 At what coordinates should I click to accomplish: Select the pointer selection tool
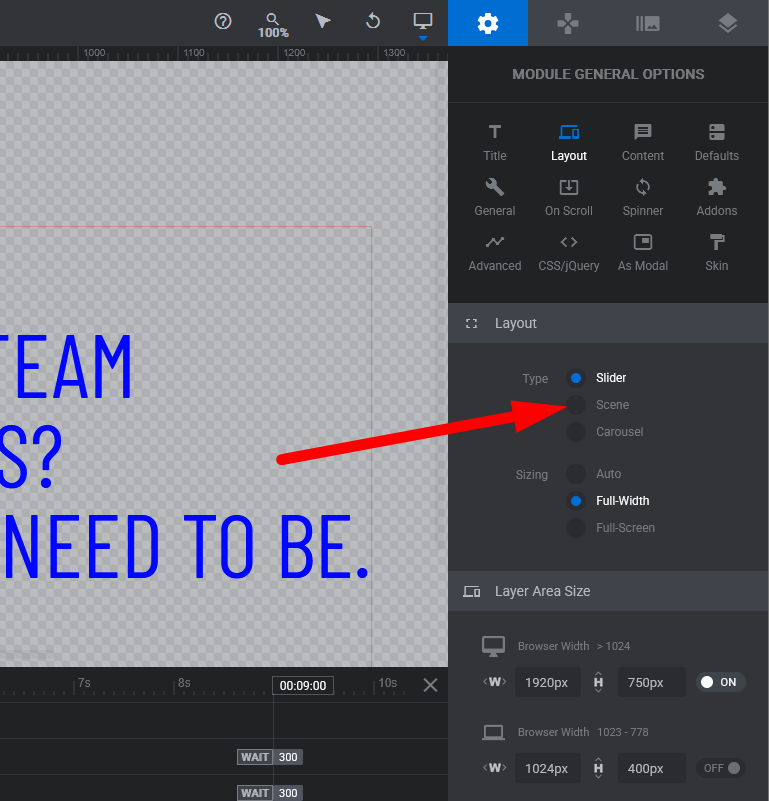323,21
